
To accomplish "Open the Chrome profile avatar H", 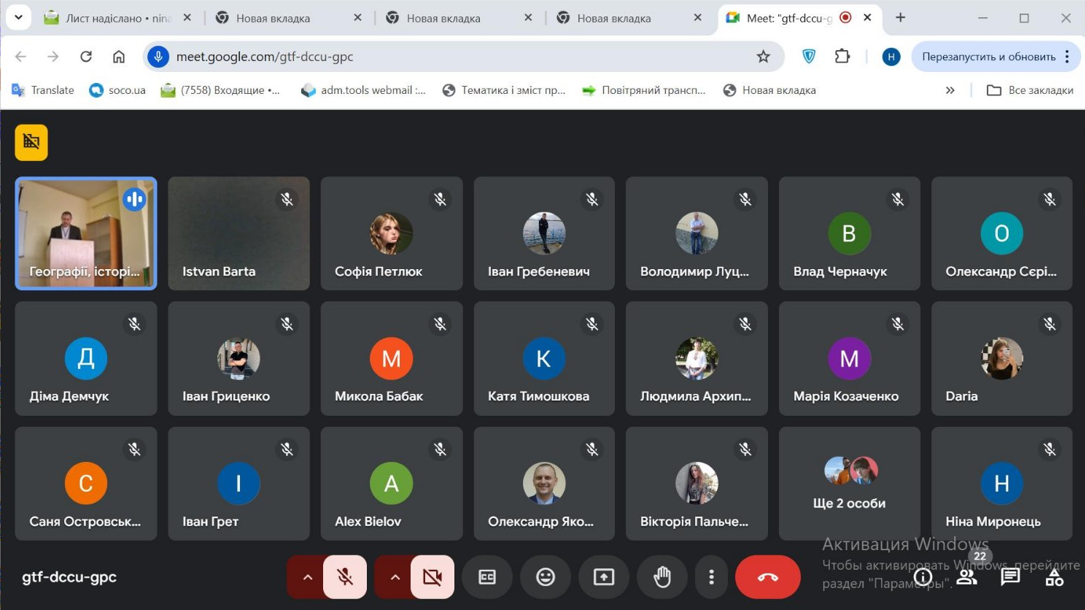I will (891, 57).
